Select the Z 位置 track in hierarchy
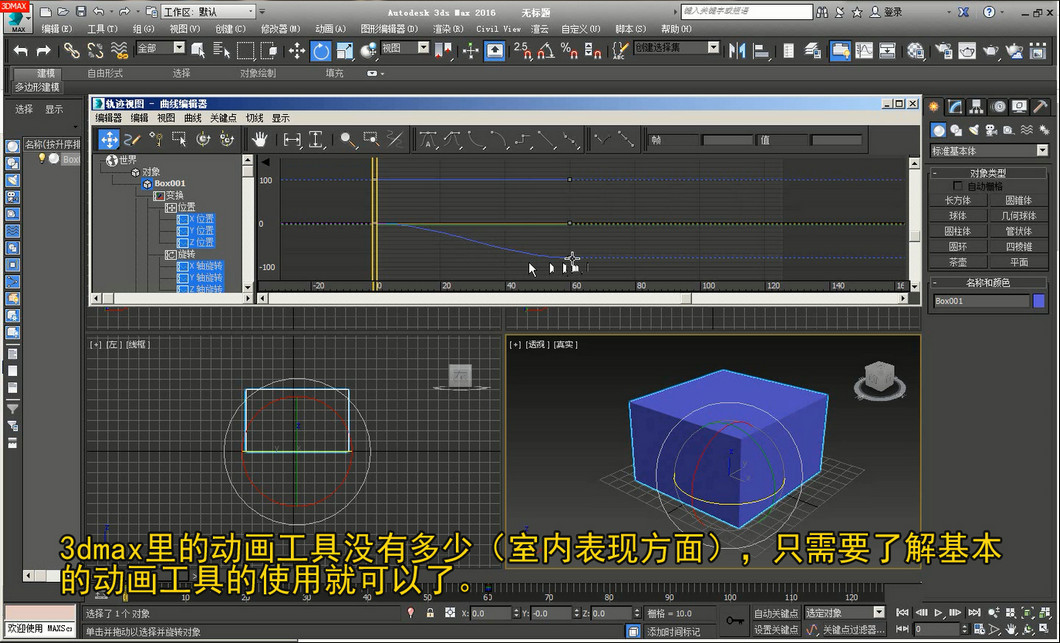 point(203,242)
